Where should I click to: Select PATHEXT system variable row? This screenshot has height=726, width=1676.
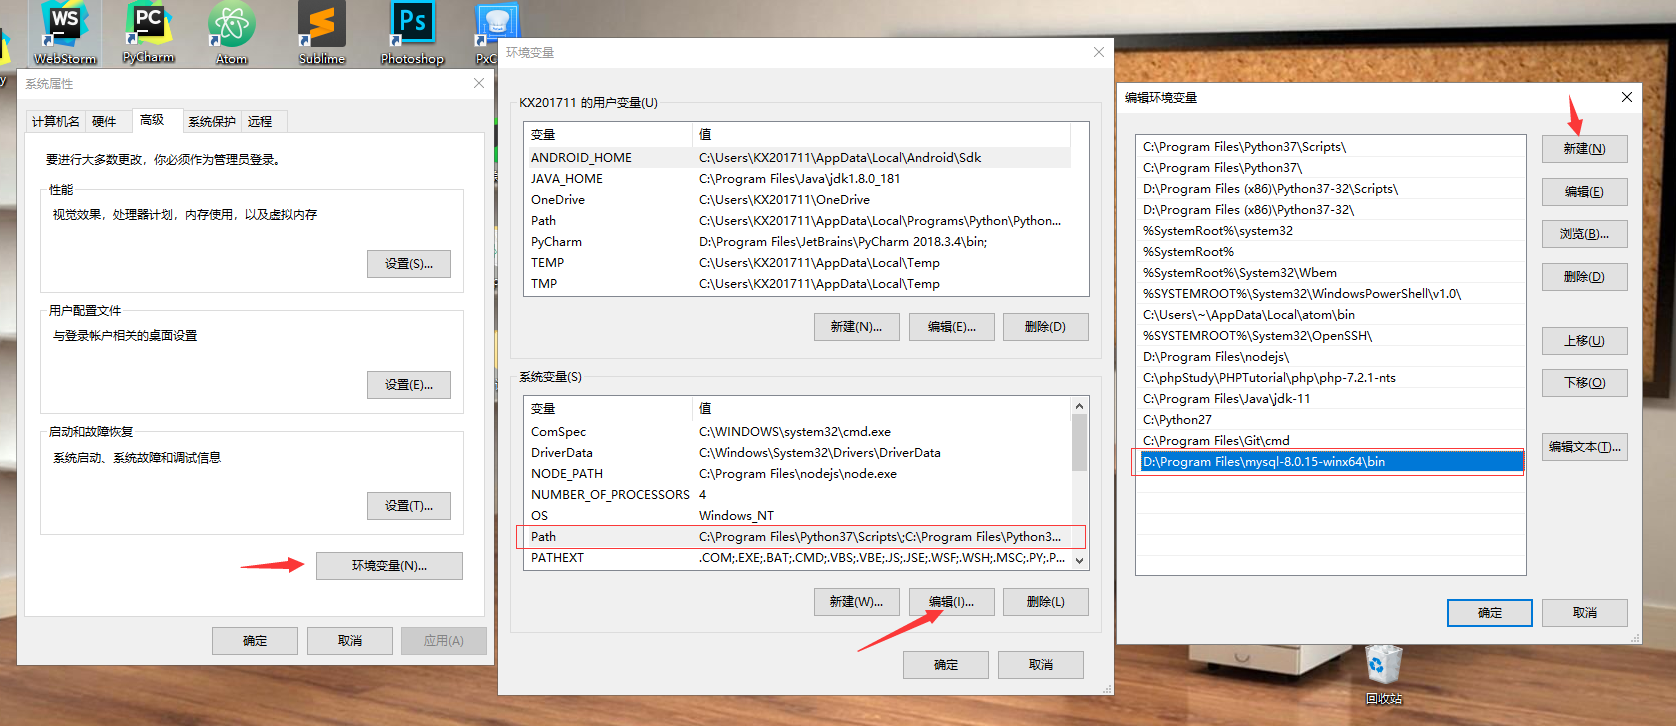797,558
